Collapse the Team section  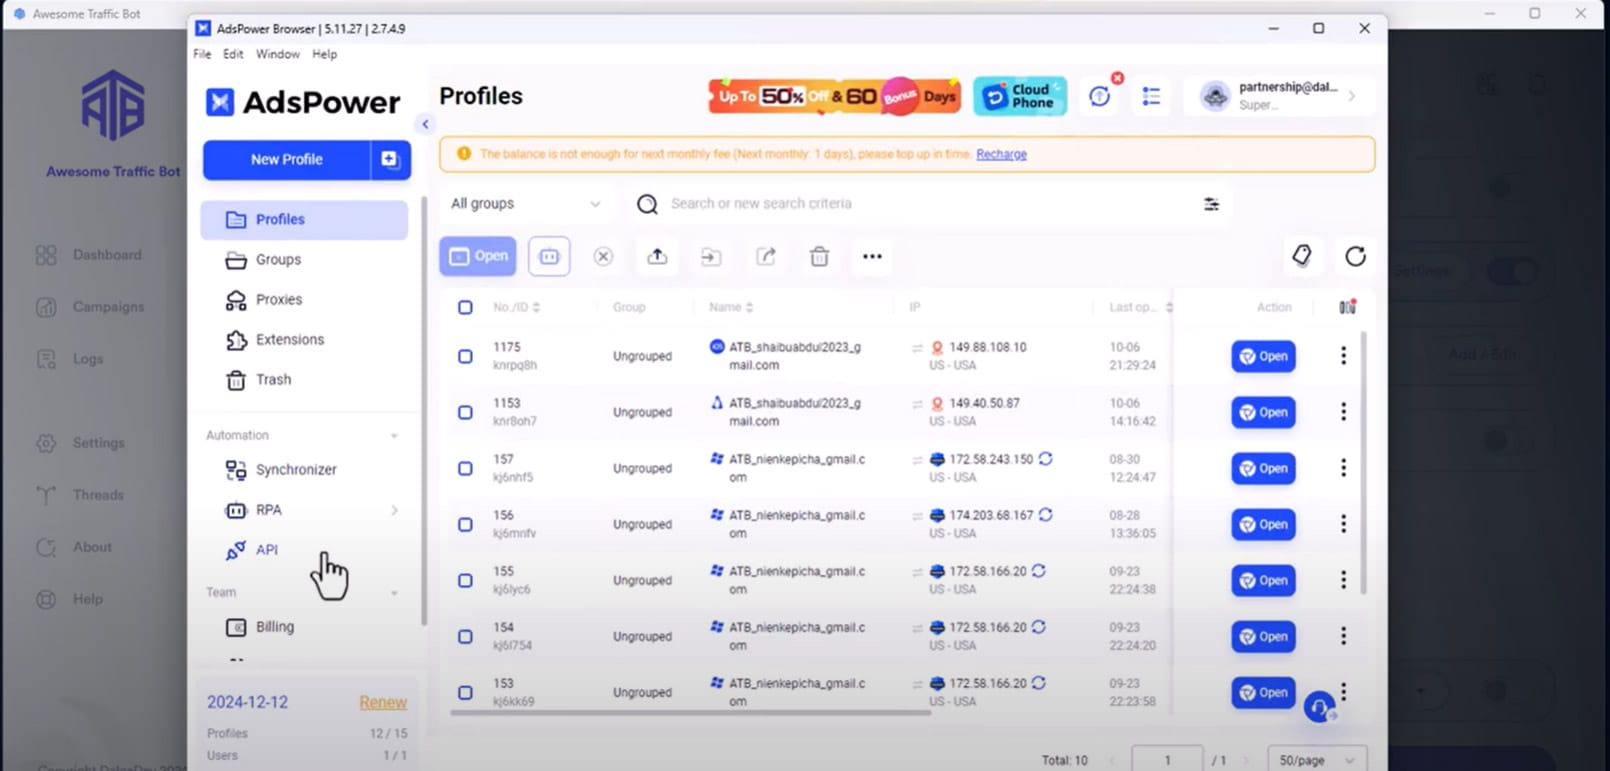(x=394, y=593)
